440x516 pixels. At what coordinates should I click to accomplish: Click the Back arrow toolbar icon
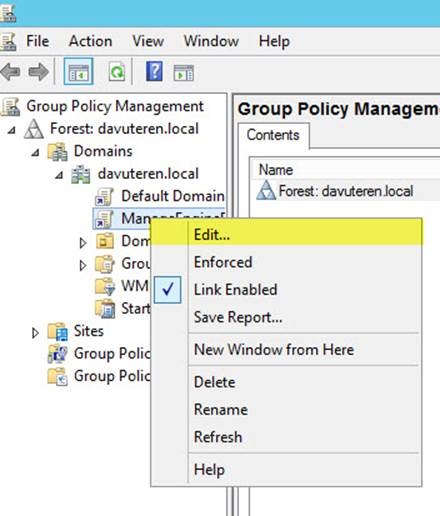tap(11, 72)
